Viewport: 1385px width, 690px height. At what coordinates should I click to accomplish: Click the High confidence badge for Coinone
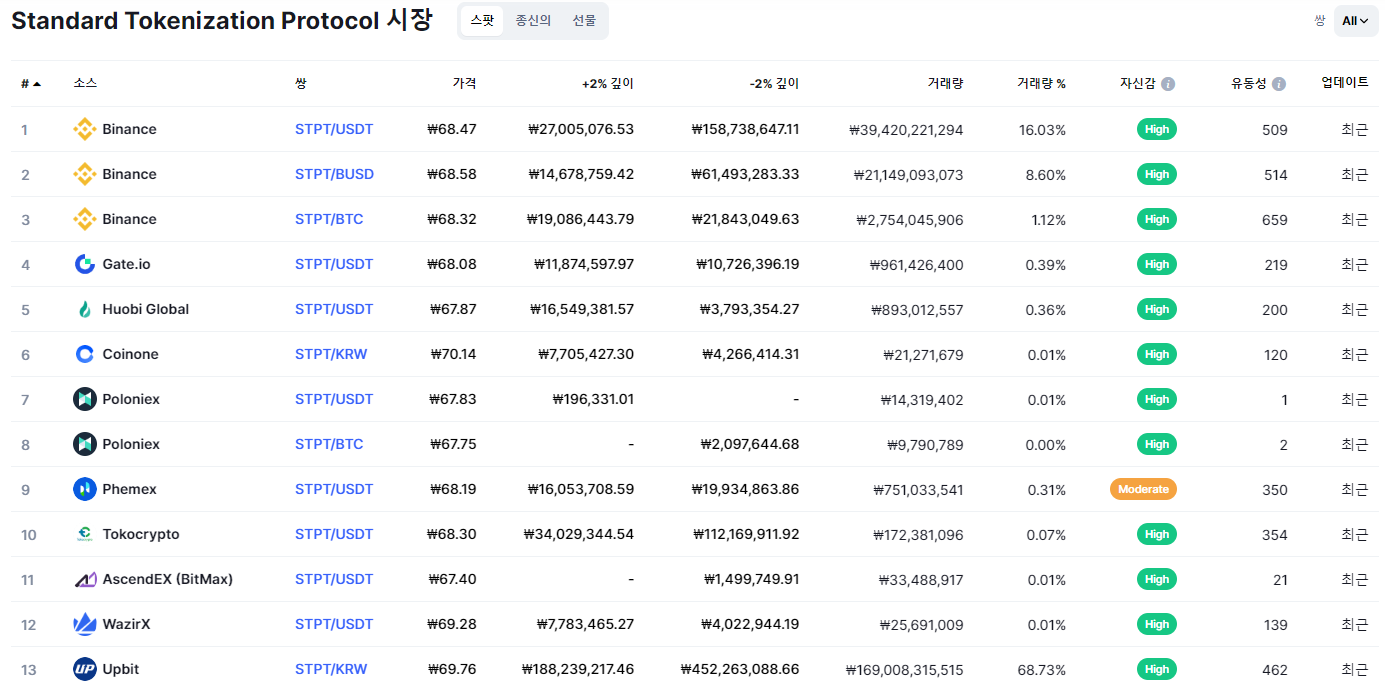coord(1157,354)
